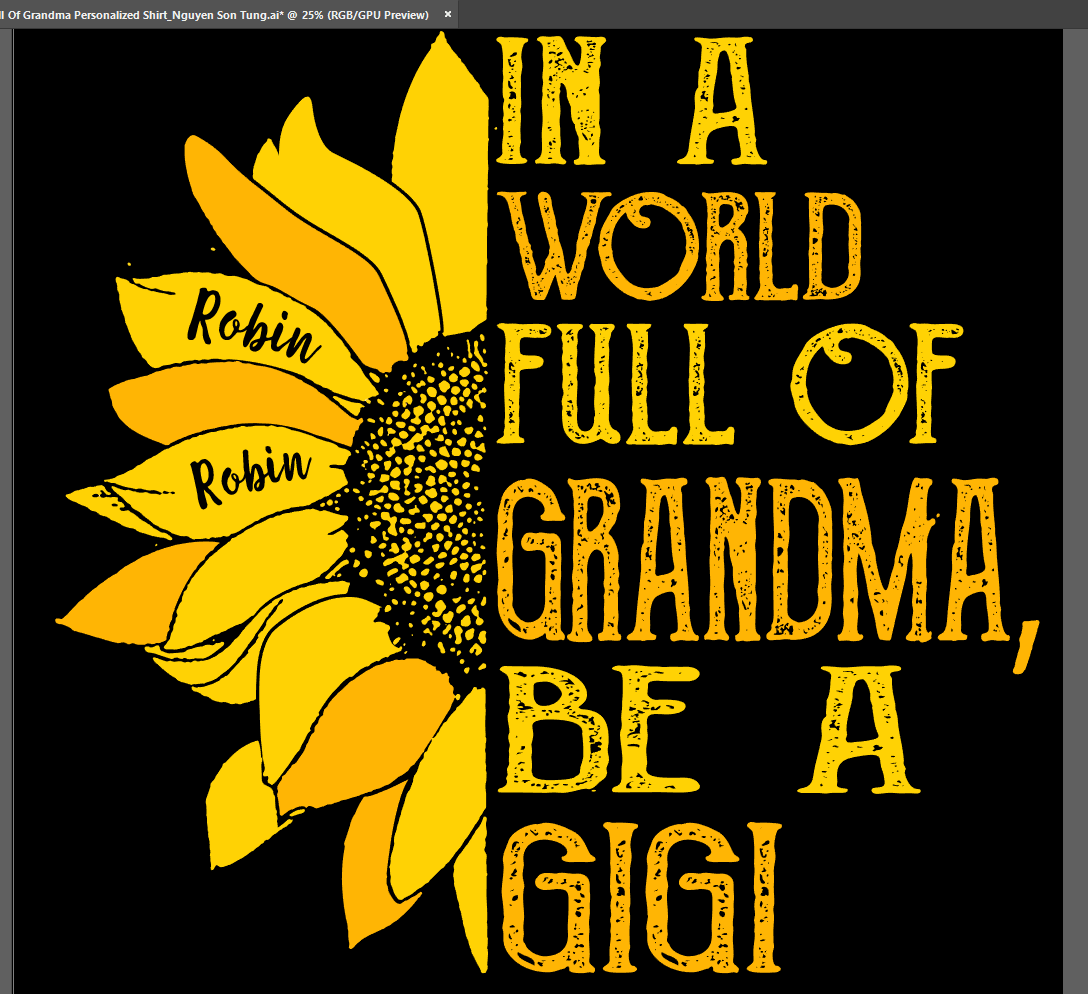Switch to the Grandma Personalized Shirt document tab
This screenshot has width=1088, height=994.
tap(215, 14)
